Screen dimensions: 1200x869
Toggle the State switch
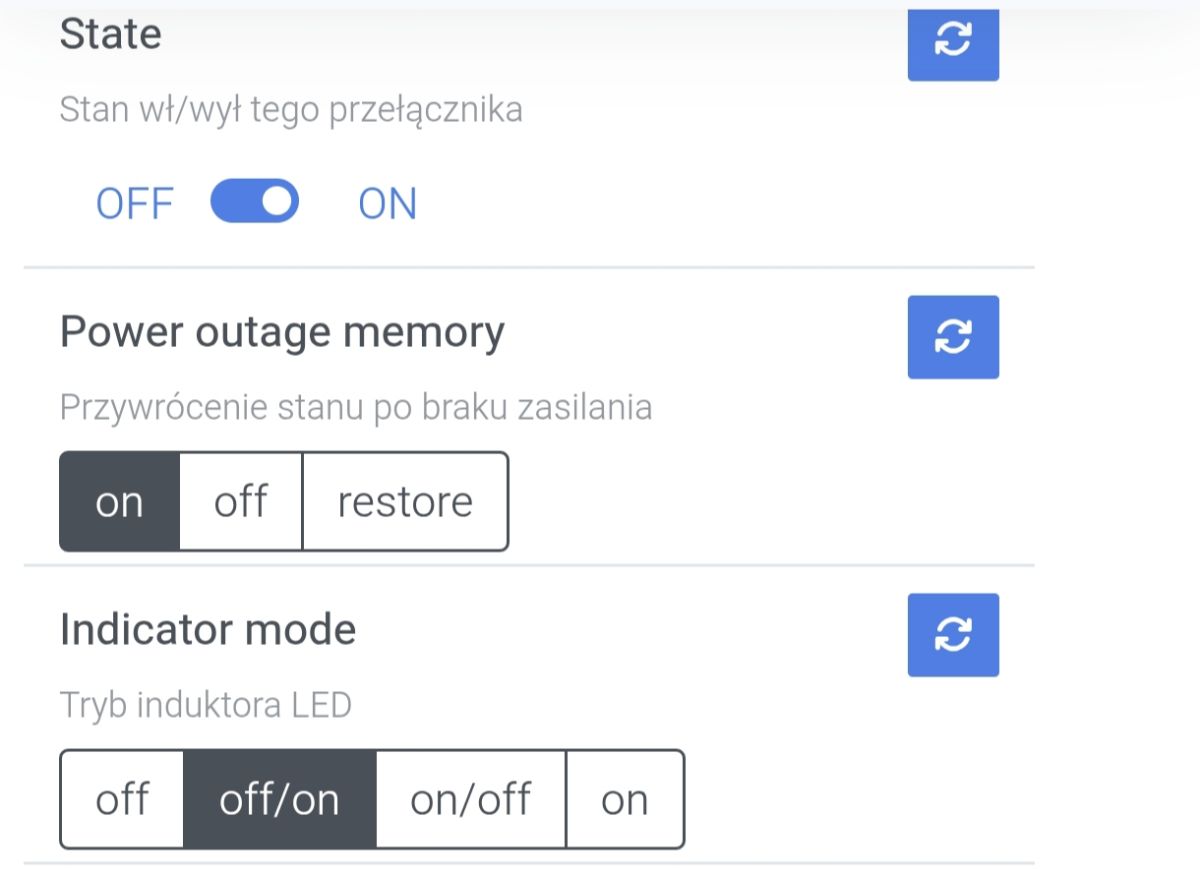[254, 201]
